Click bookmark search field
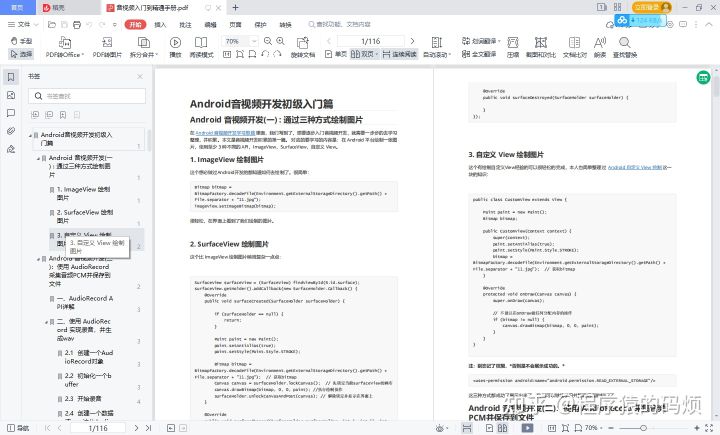720x435 pixels. (x=87, y=96)
